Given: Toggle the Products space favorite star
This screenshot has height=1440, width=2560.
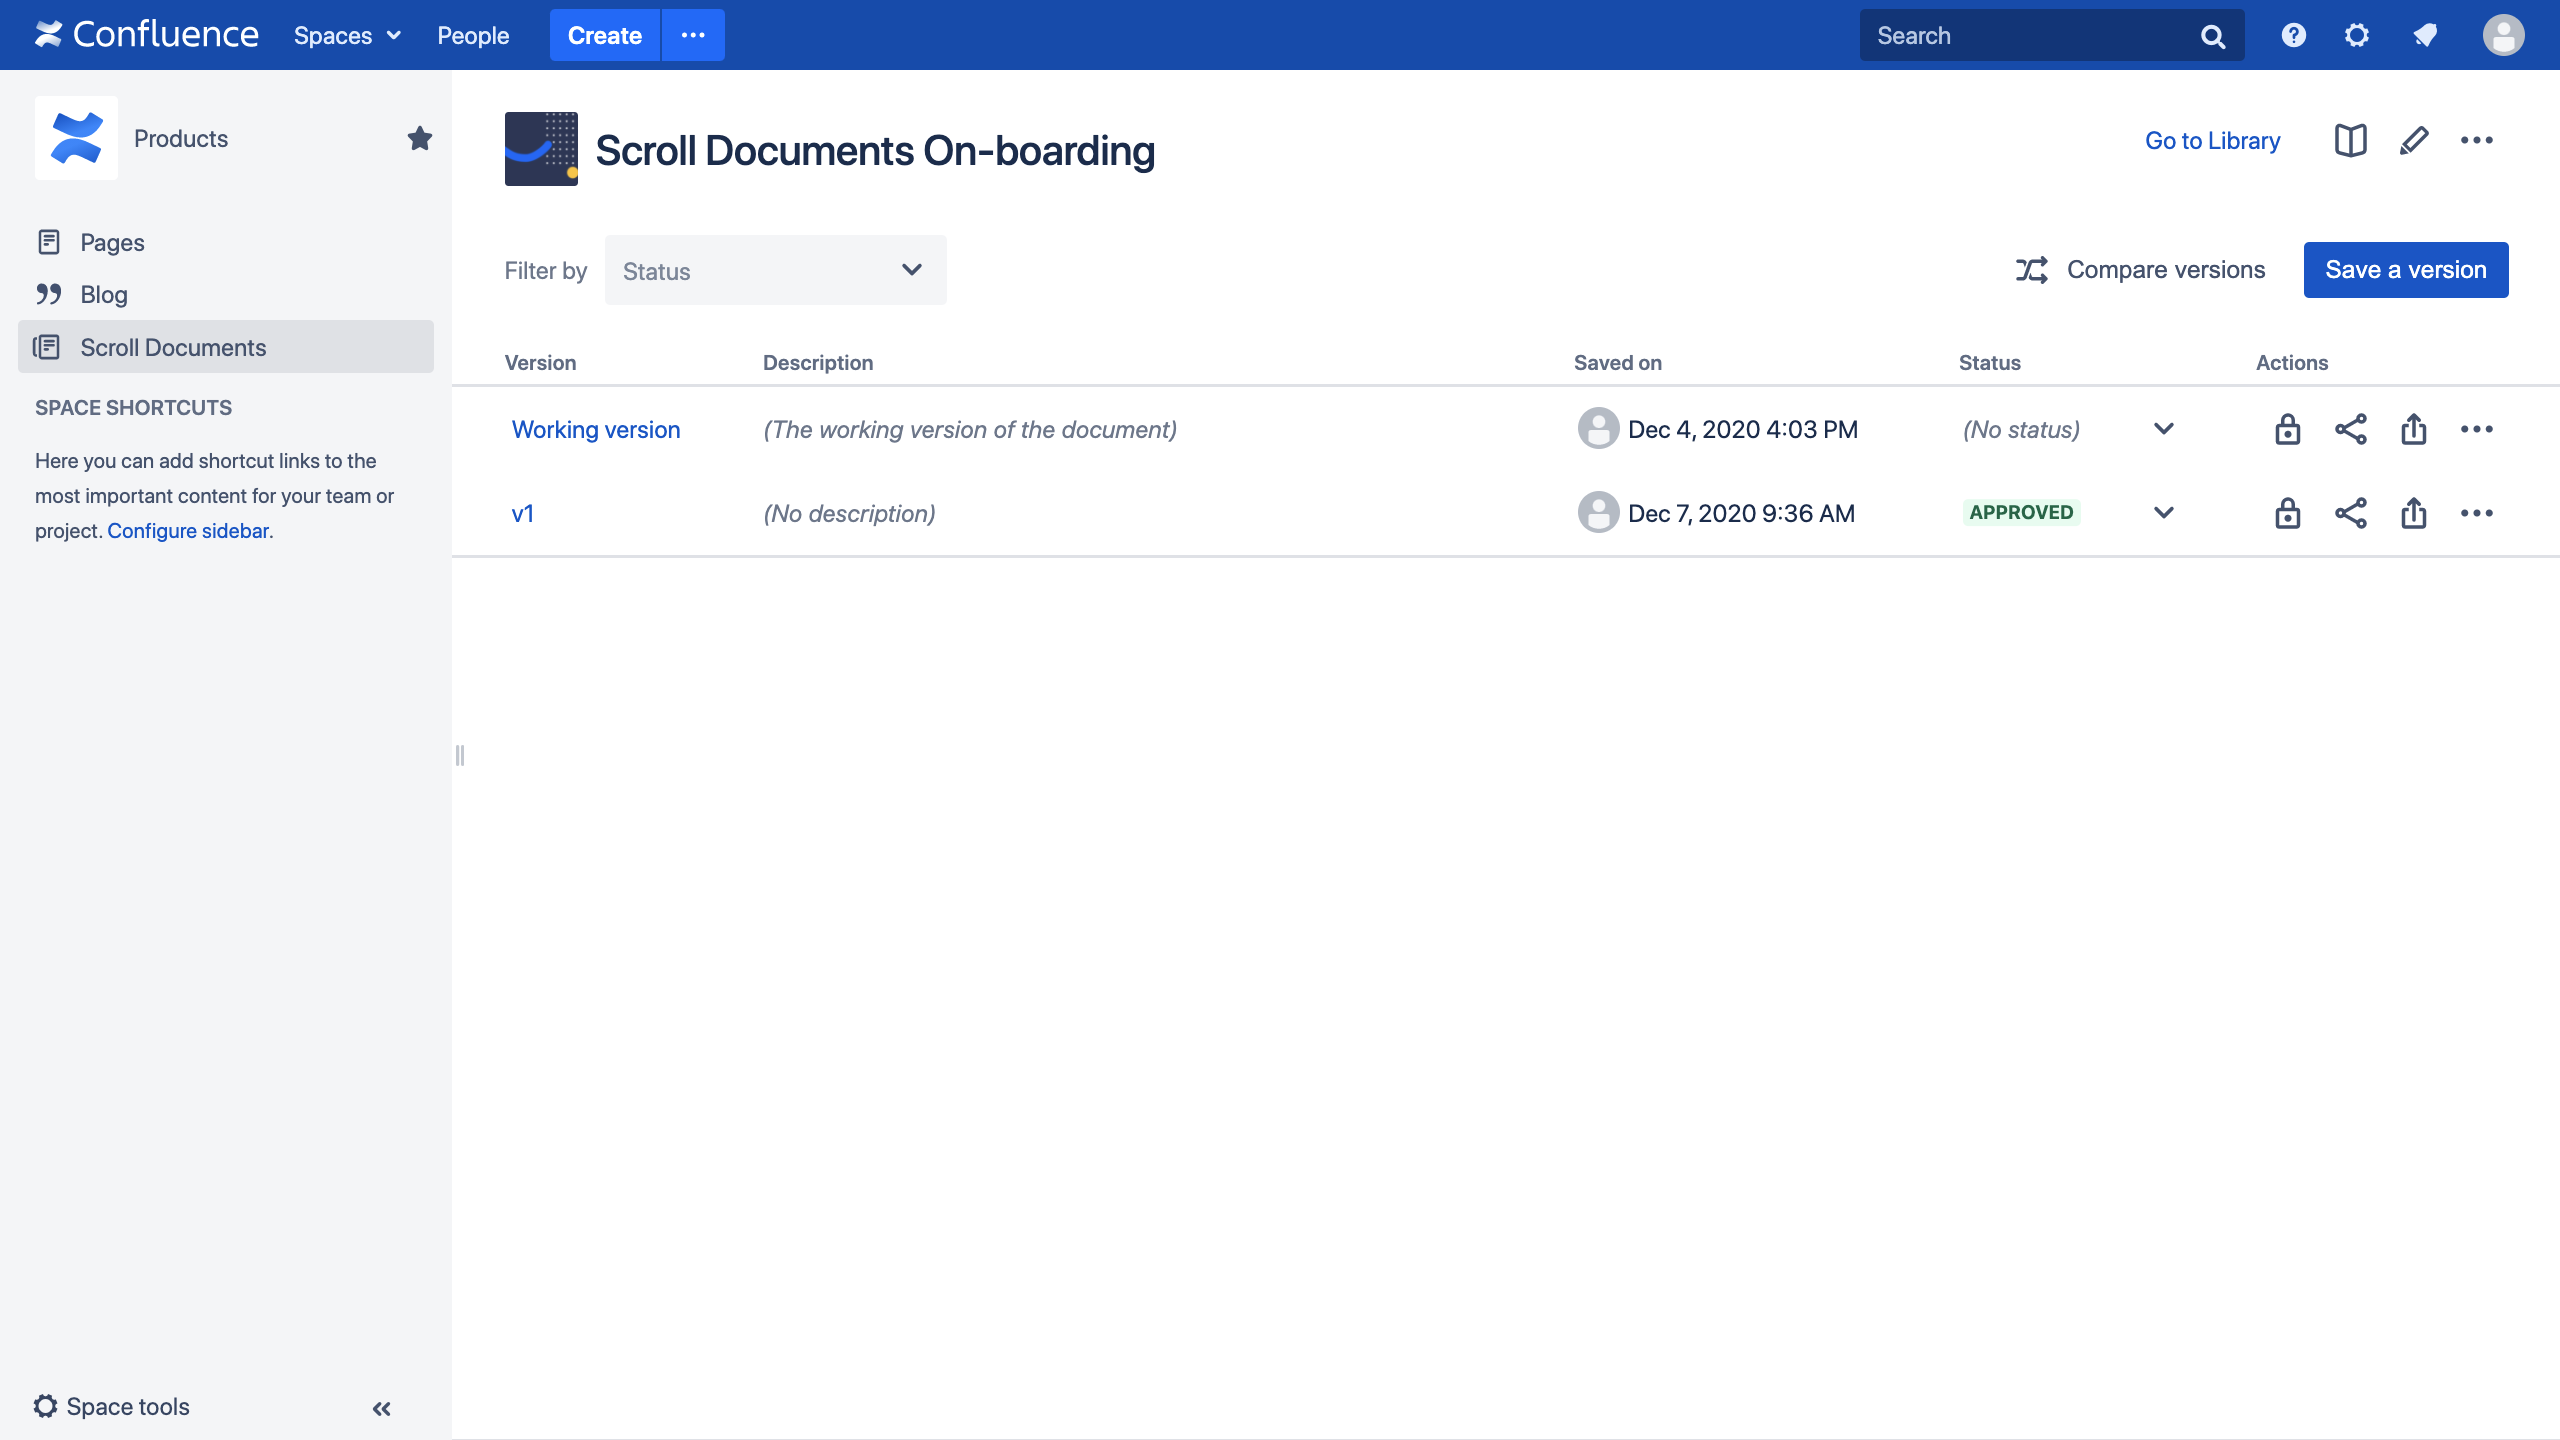Looking at the screenshot, I should coord(419,138).
